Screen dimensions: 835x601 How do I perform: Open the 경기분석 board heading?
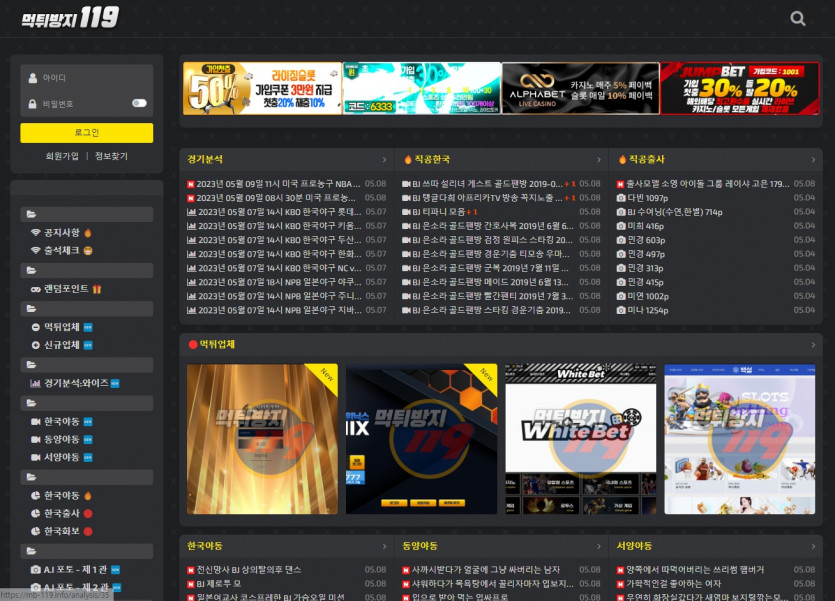(x=205, y=160)
